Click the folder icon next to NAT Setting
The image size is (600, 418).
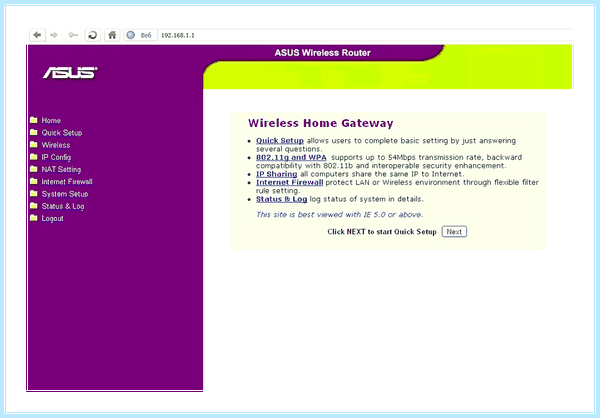pos(34,169)
